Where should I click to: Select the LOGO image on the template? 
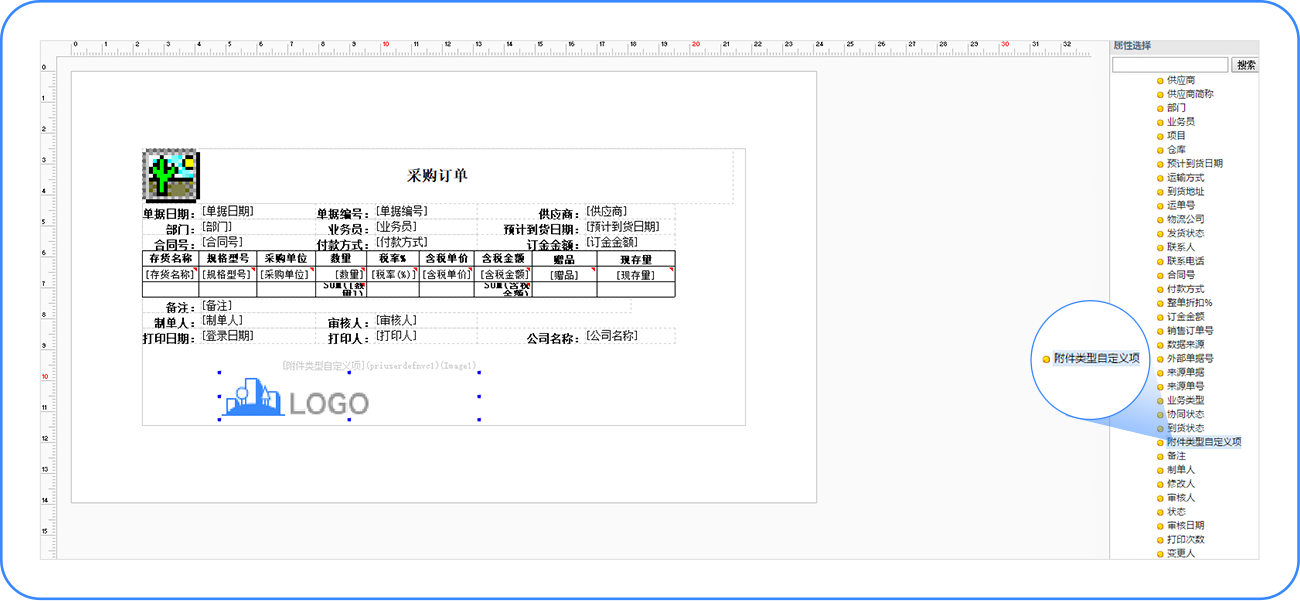296,398
